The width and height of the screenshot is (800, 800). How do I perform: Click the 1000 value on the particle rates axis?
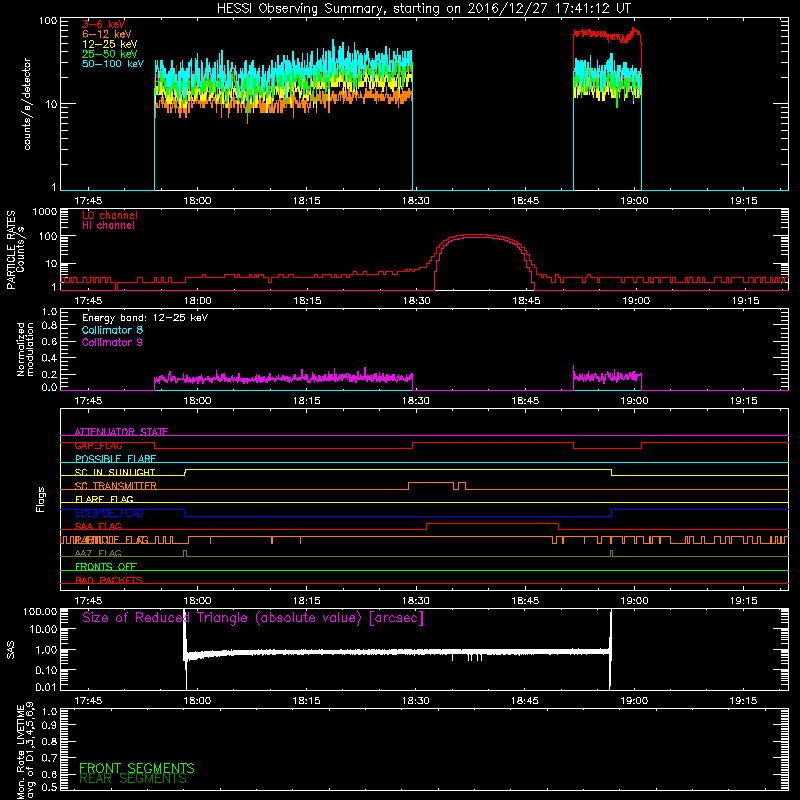(x=45, y=212)
